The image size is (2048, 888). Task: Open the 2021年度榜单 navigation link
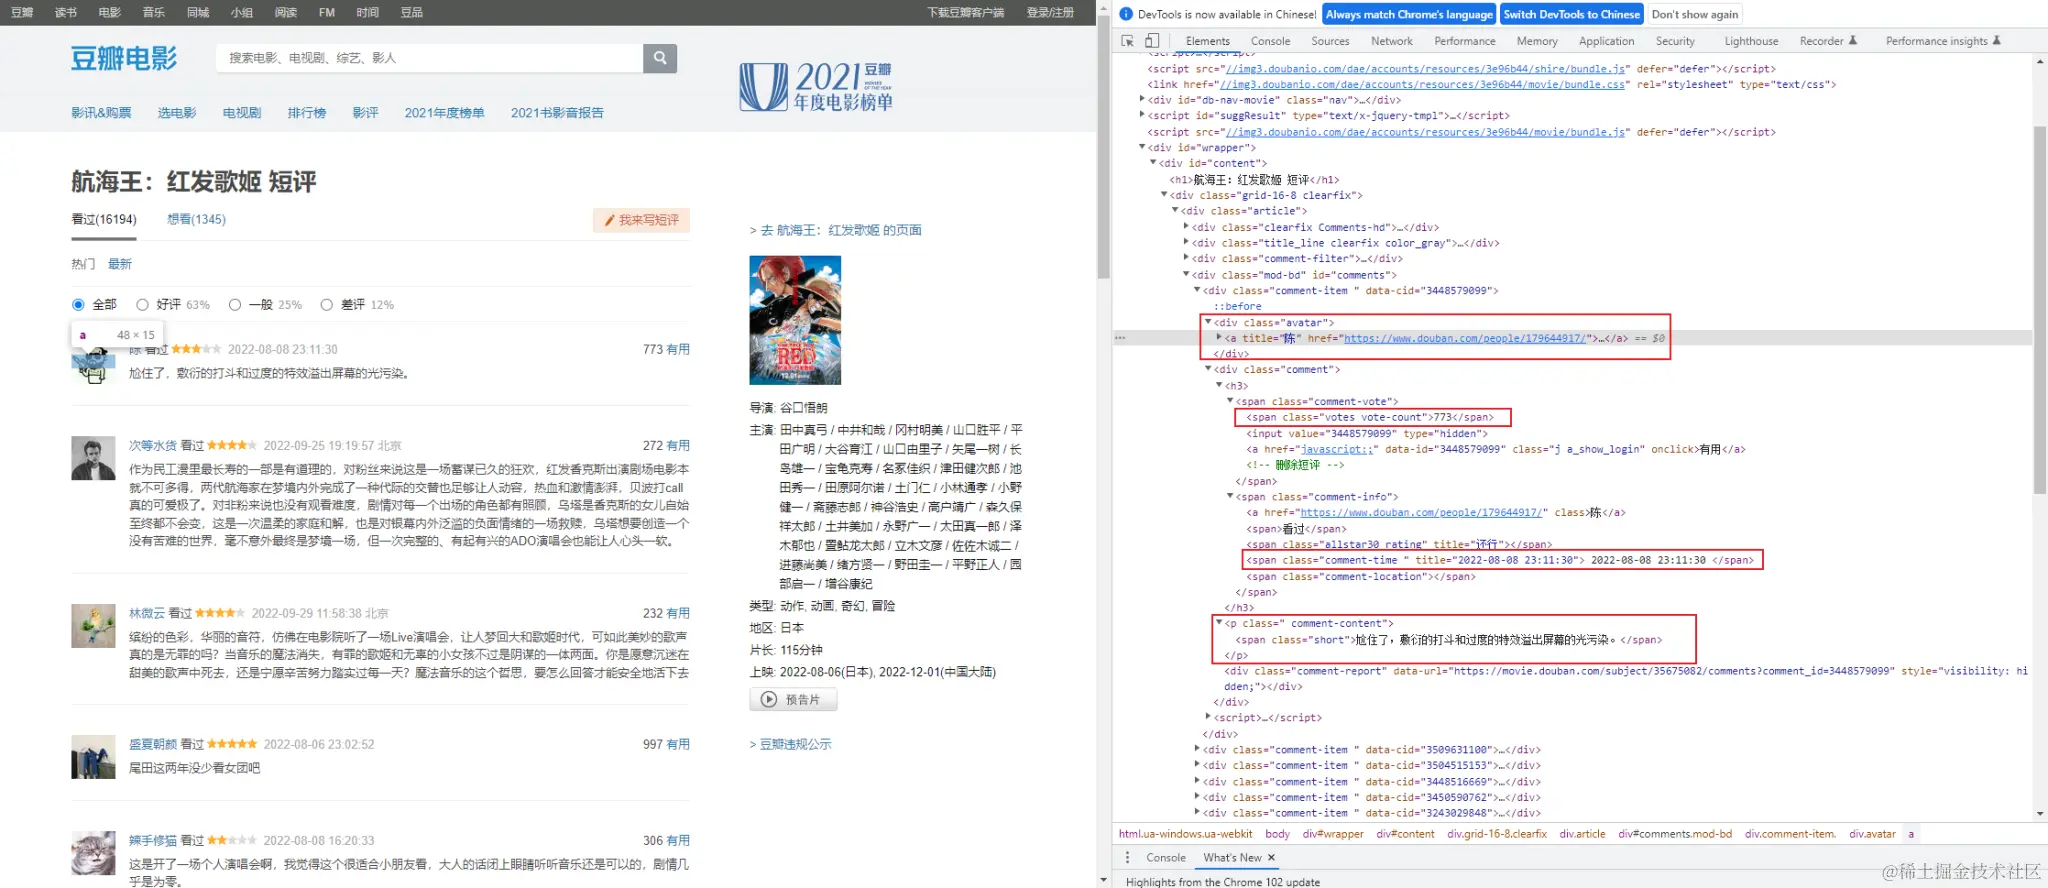click(444, 113)
